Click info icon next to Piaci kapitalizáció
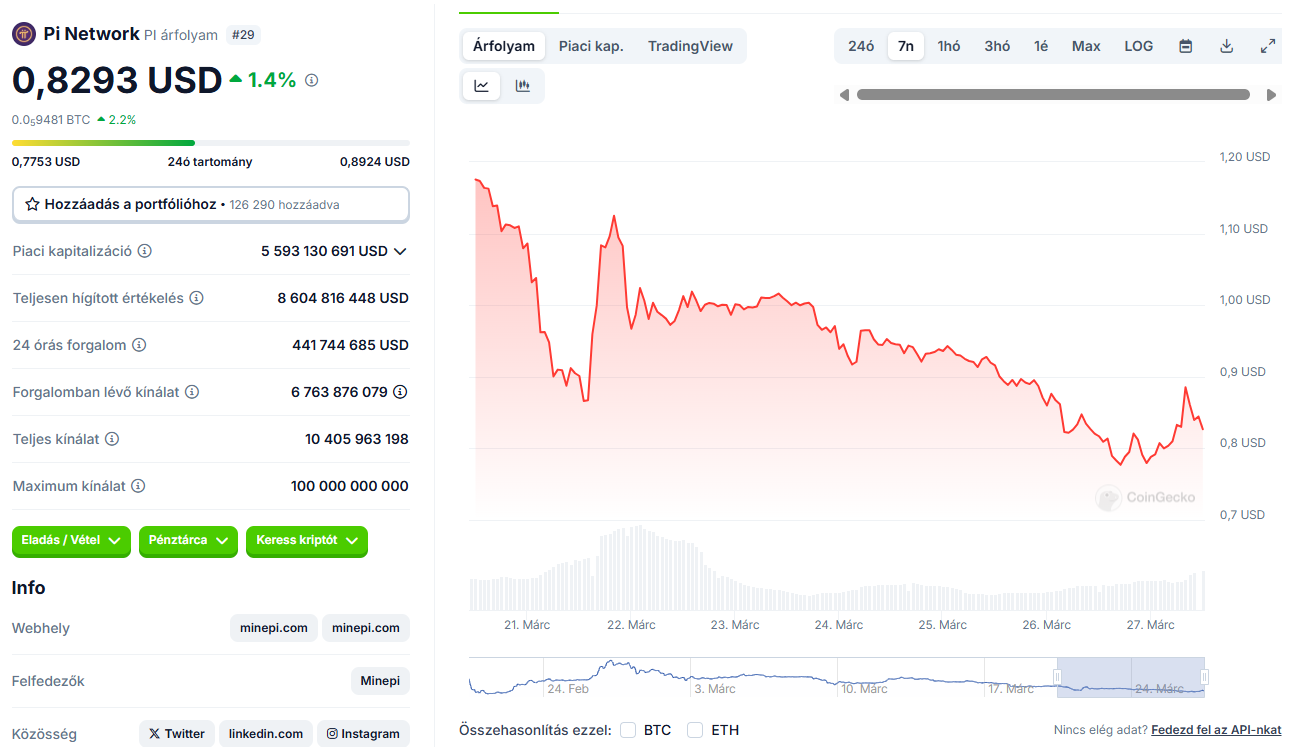Viewport: 1299px width, 751px height. tap(145, 251)
